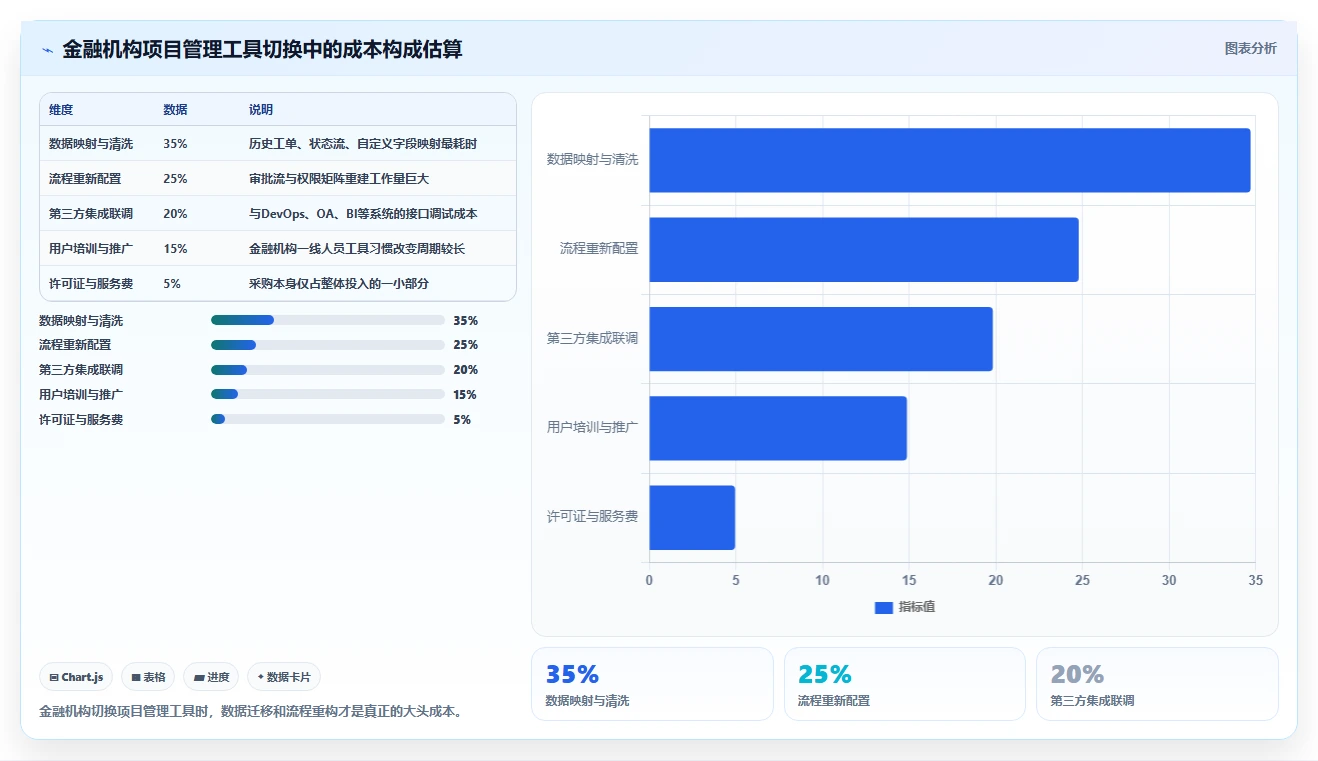Click 用户培训与推广 in the table

point(91,249)
